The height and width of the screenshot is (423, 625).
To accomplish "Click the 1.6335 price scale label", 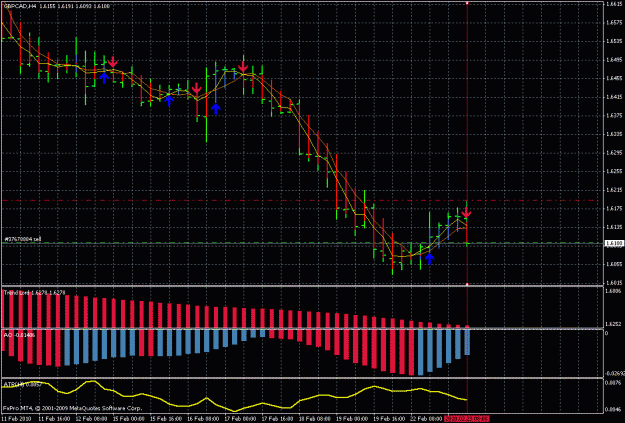I will click(615, 134).
